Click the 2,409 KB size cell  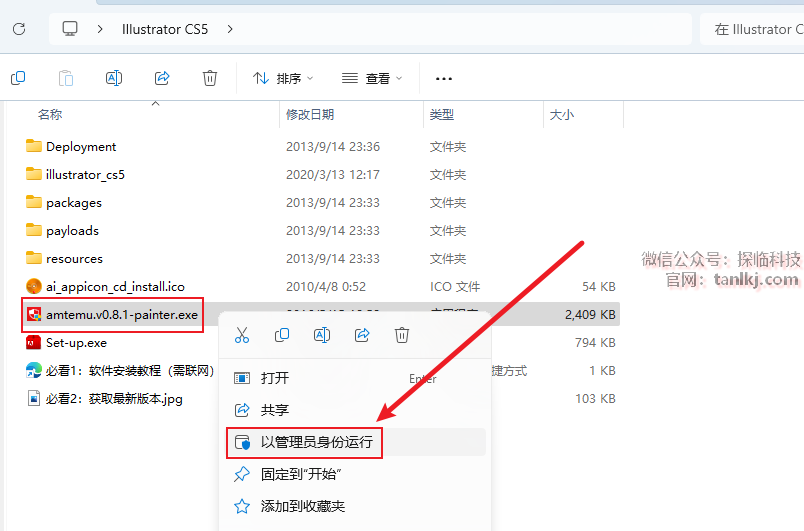(x=590, y=315)
